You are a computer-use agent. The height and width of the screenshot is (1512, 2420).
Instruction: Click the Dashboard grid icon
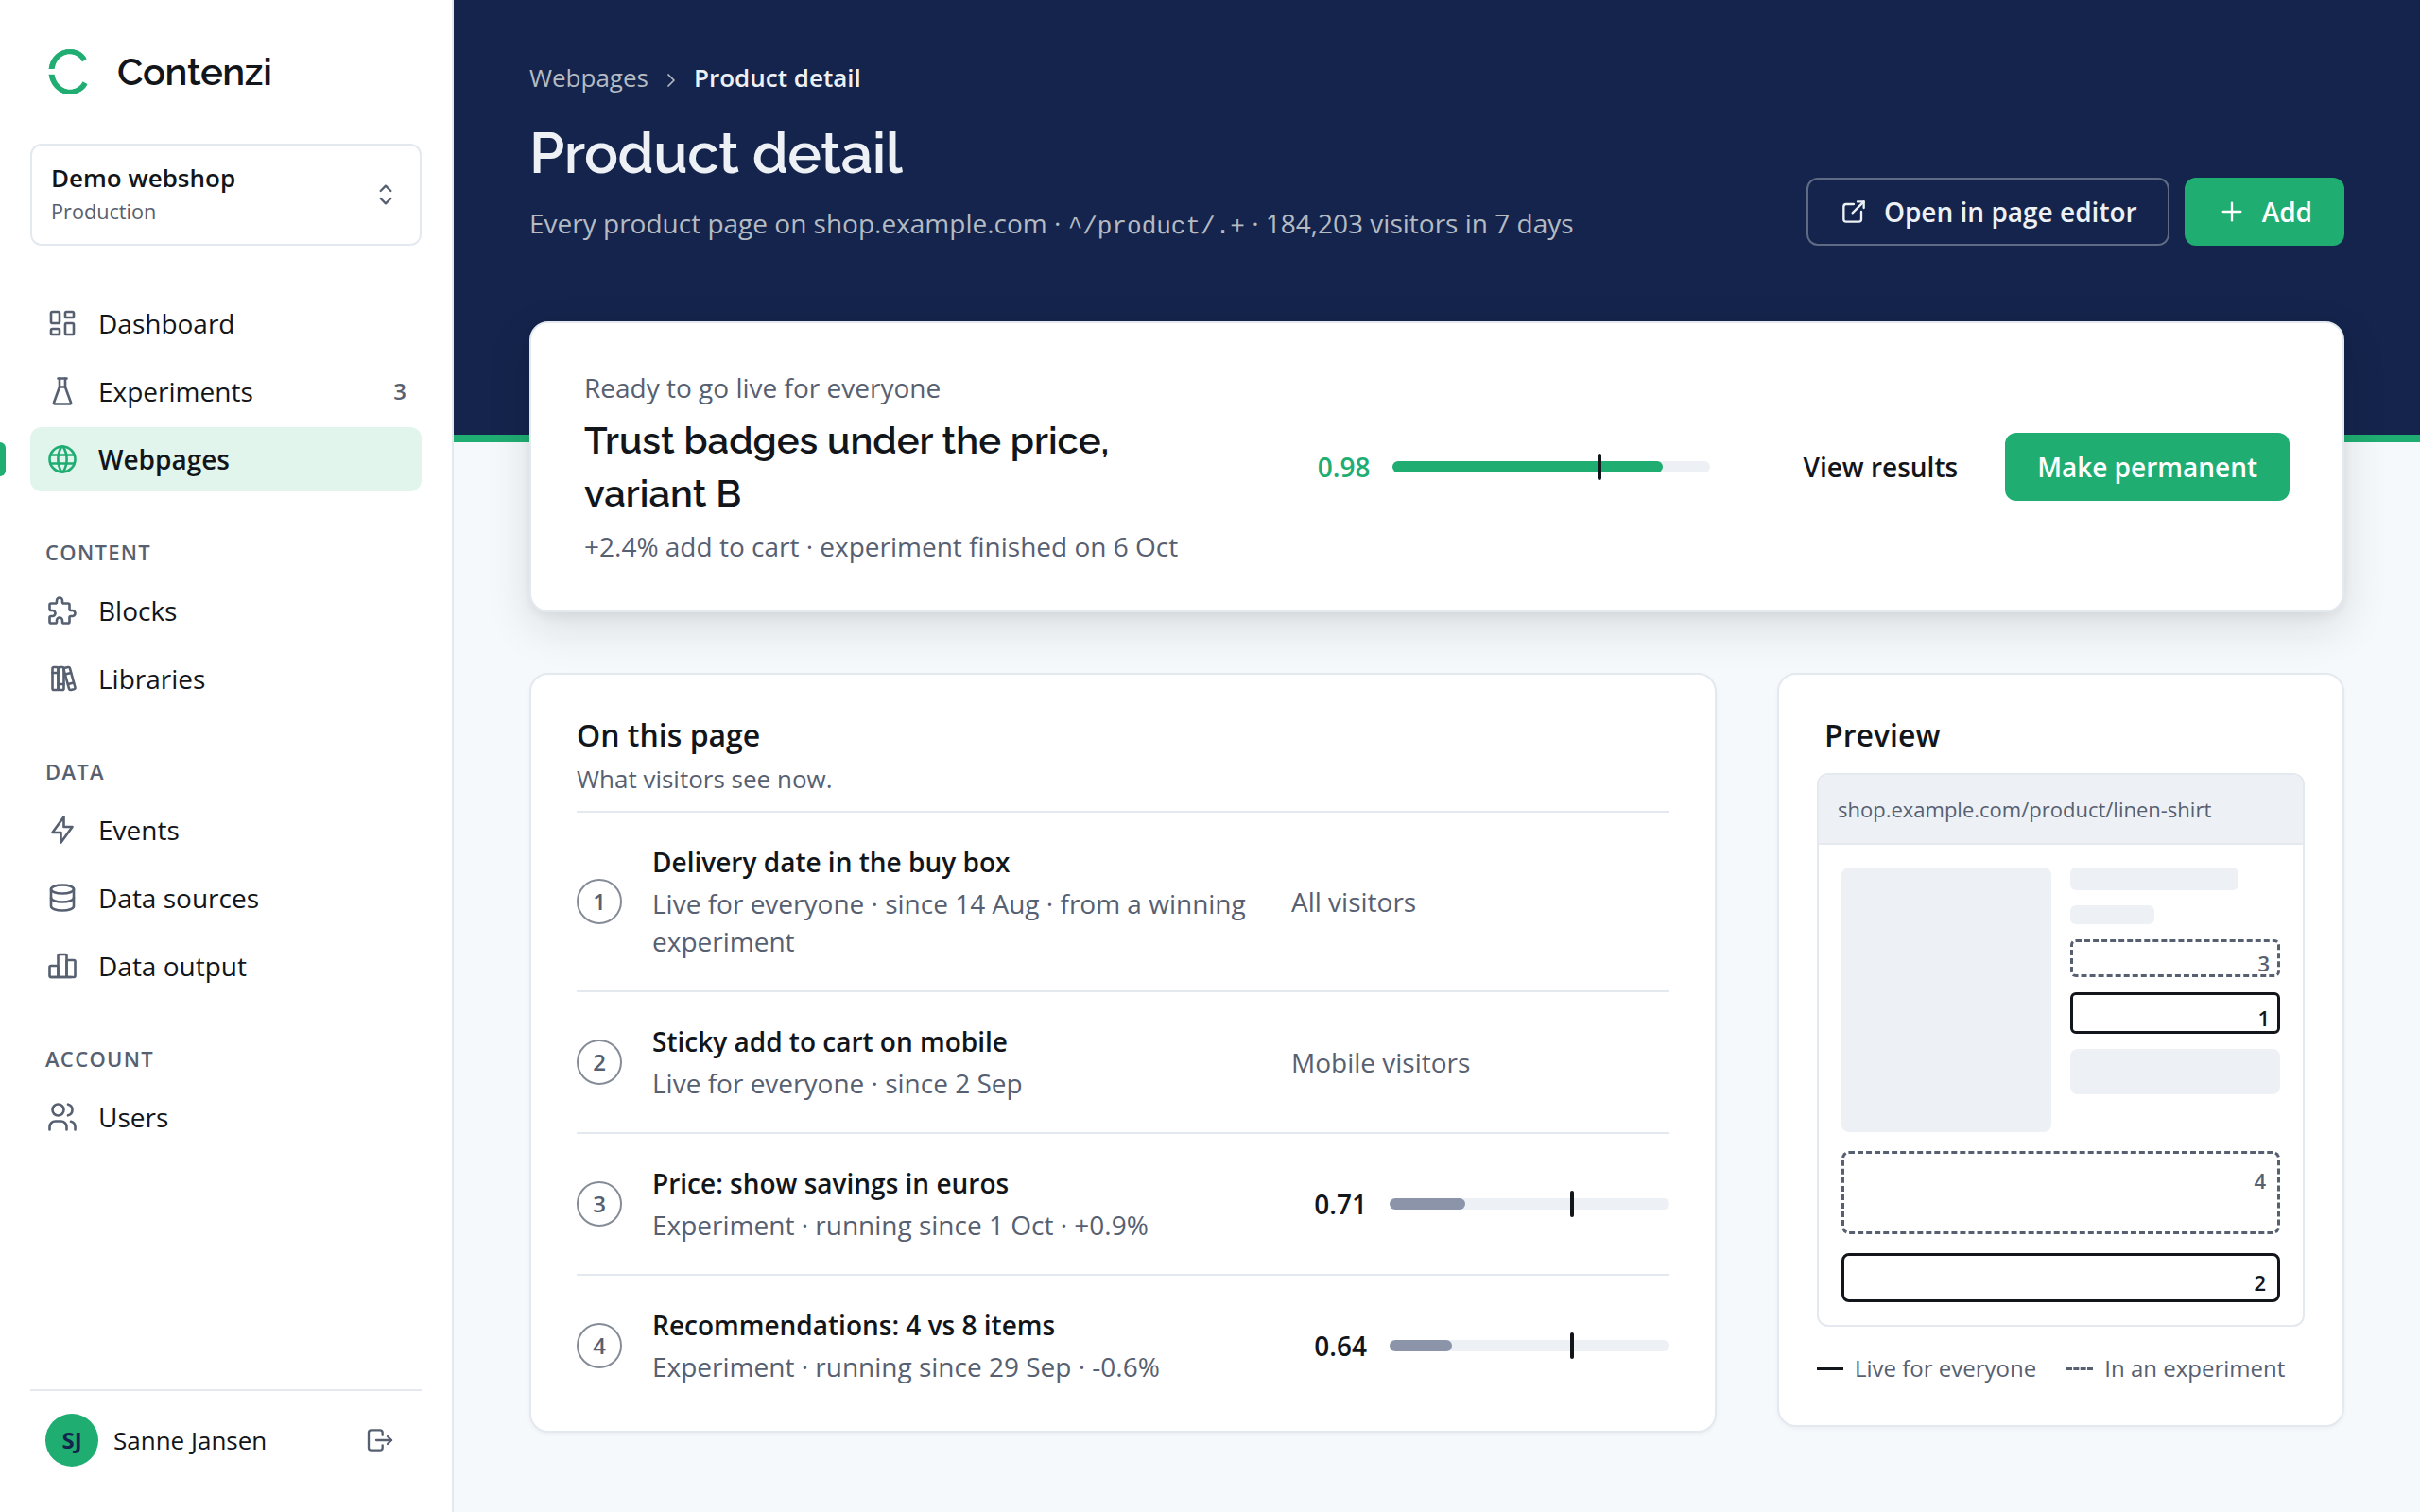point(62,323)
